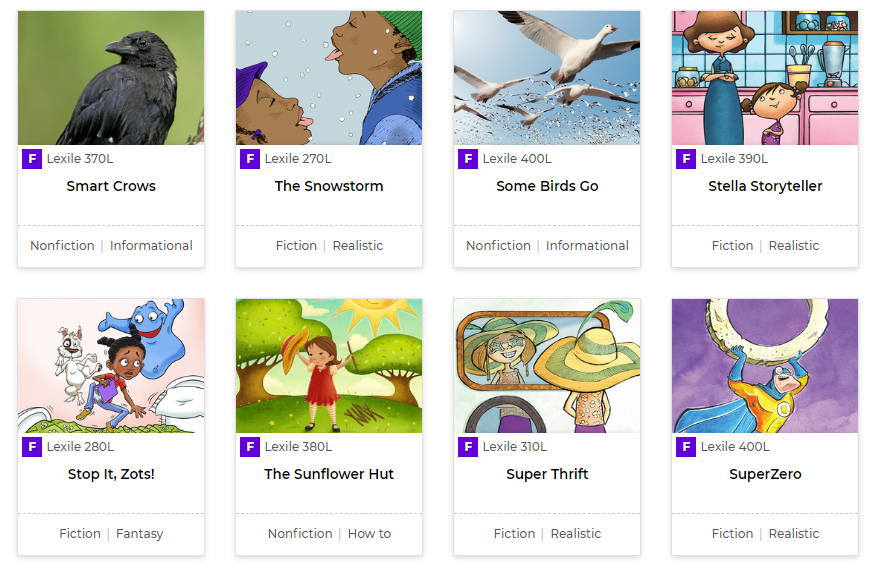
Task: Open The Sunflower Hut cover illustration
Action: pos(329,366)
